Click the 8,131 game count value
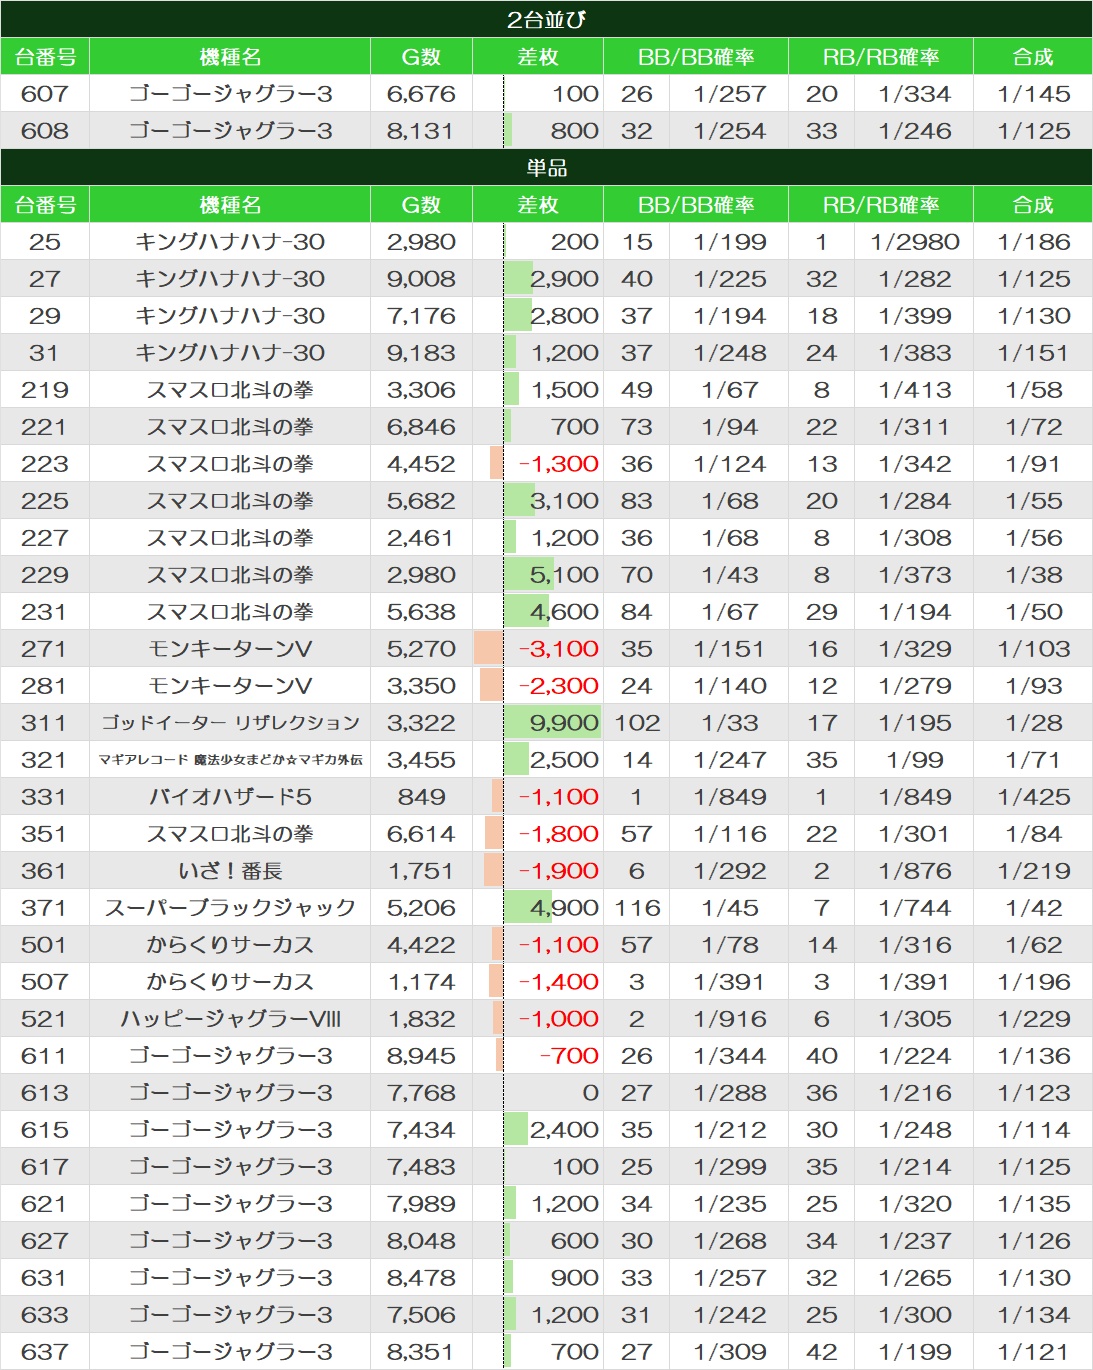Image resolution: width=1093 pixels, height=1370 pixels. point(421,131)
